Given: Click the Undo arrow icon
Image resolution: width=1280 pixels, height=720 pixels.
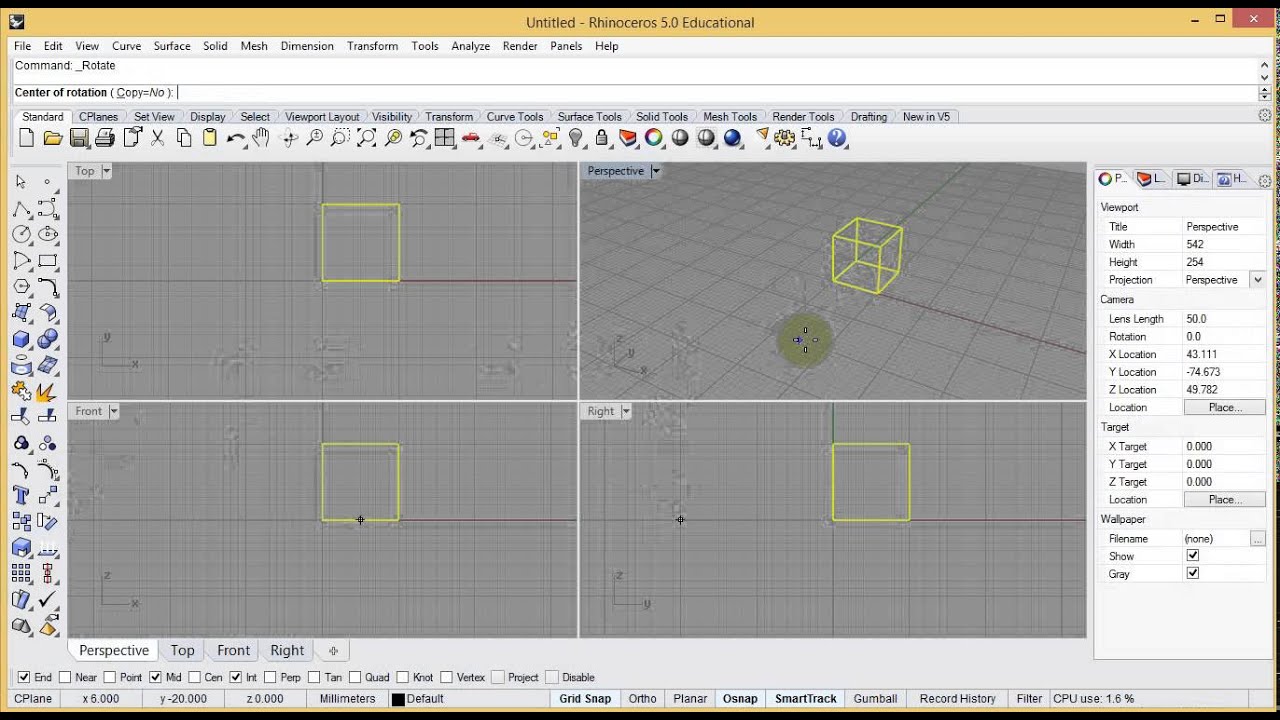Looking at the screenshot, I should 235,138.
